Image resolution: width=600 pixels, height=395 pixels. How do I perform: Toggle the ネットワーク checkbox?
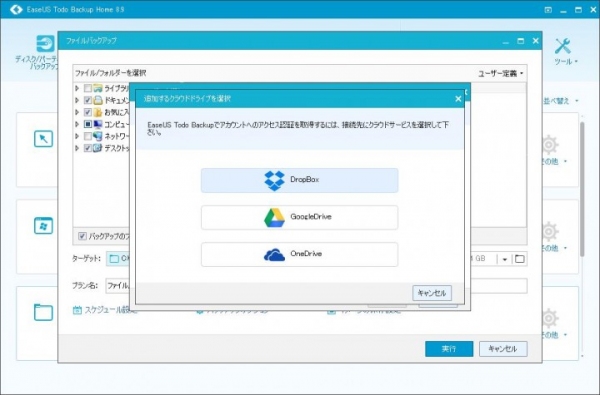point(88,136)
